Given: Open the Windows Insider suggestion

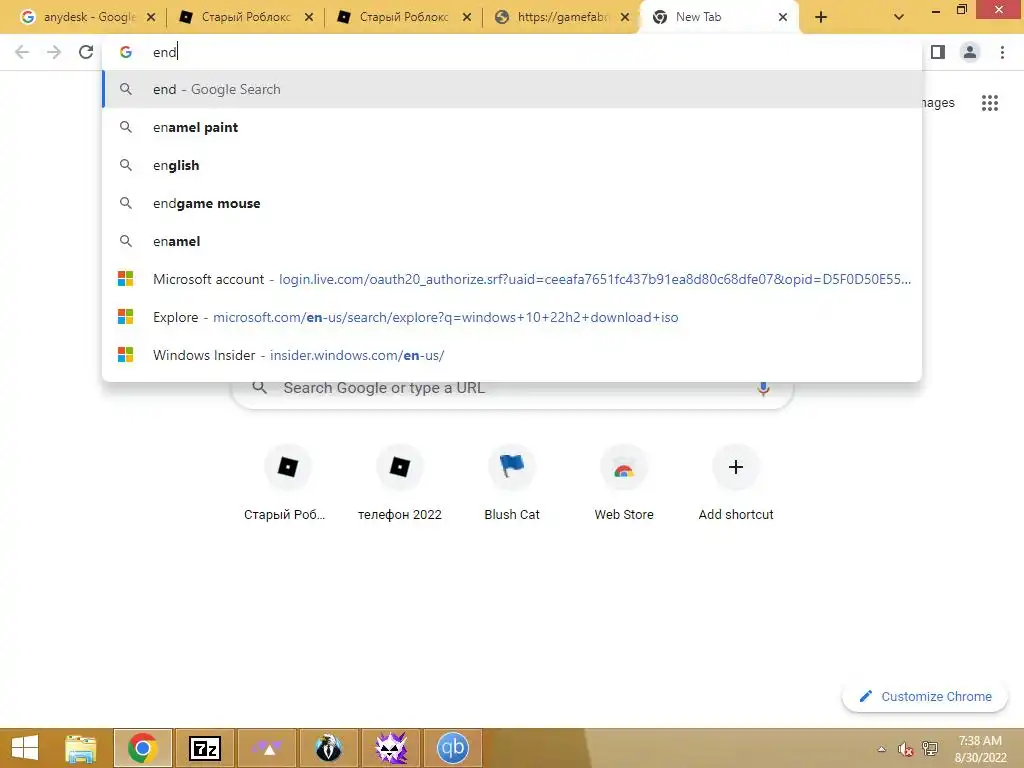Looking at the screenshot, I should click(x=512, y=355).
